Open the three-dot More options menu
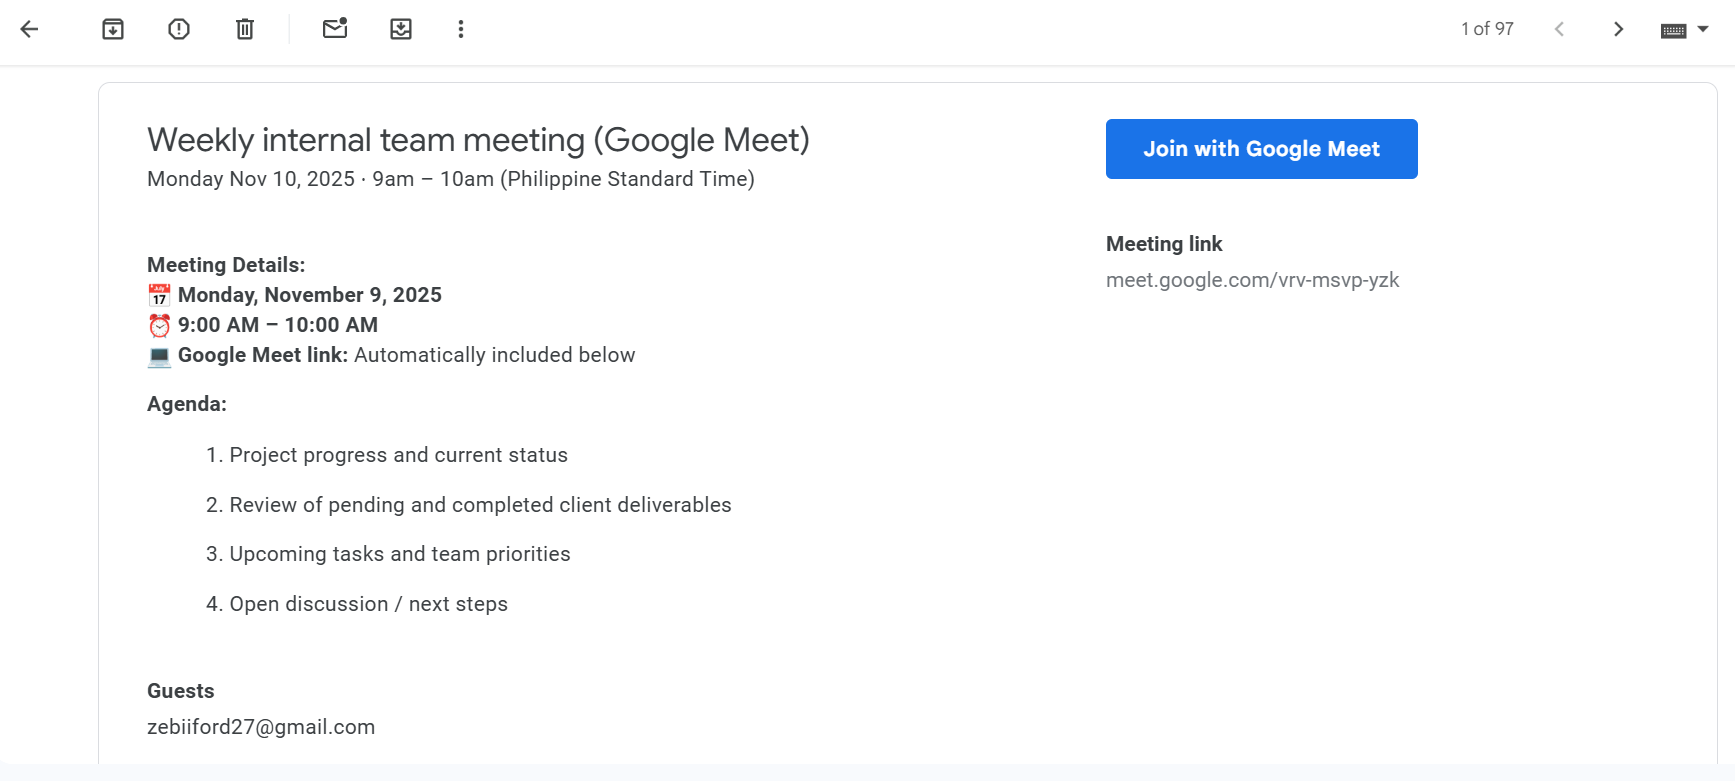 [x=461, y=29]
